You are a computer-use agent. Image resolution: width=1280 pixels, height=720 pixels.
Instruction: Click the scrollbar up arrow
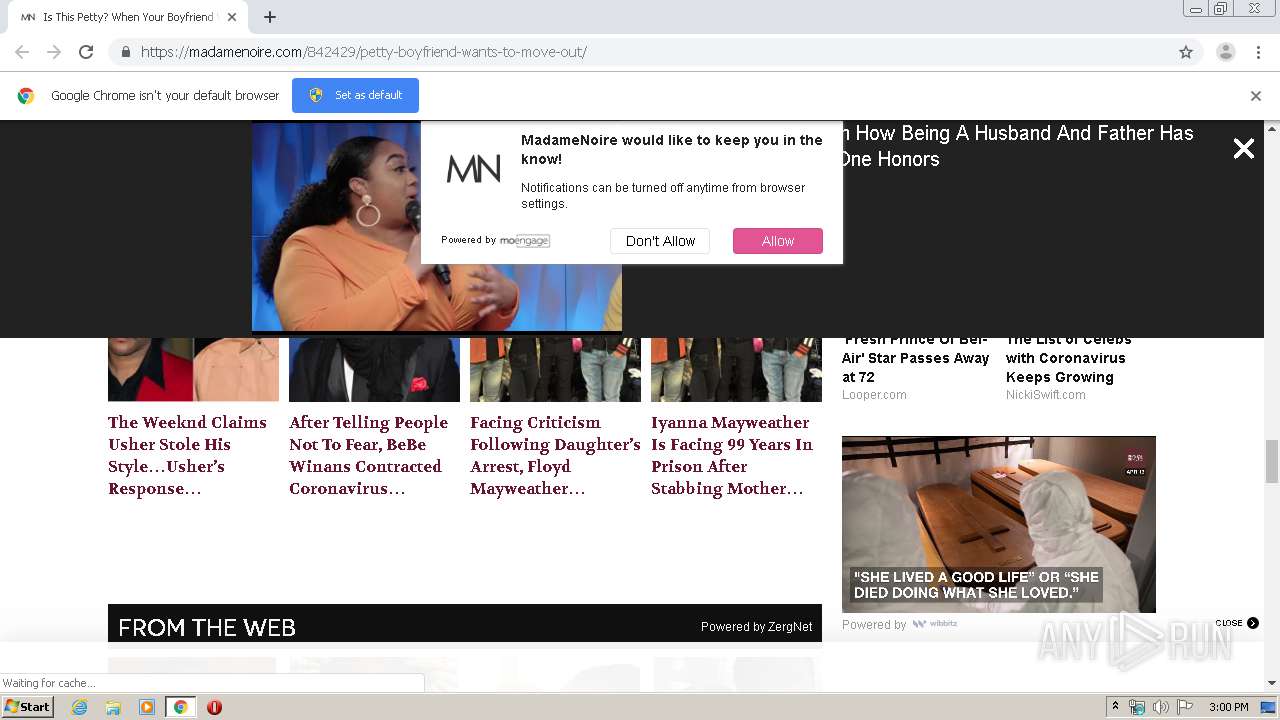click(x=1272, y=129)
